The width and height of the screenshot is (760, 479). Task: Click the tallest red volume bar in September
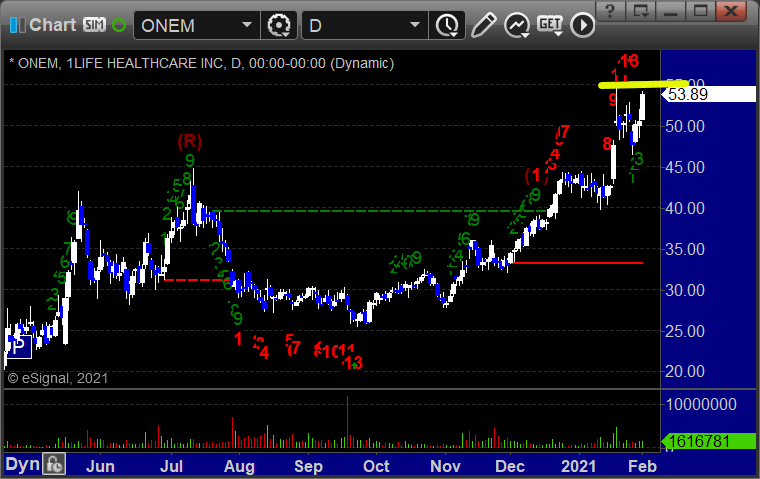(347, 422)
